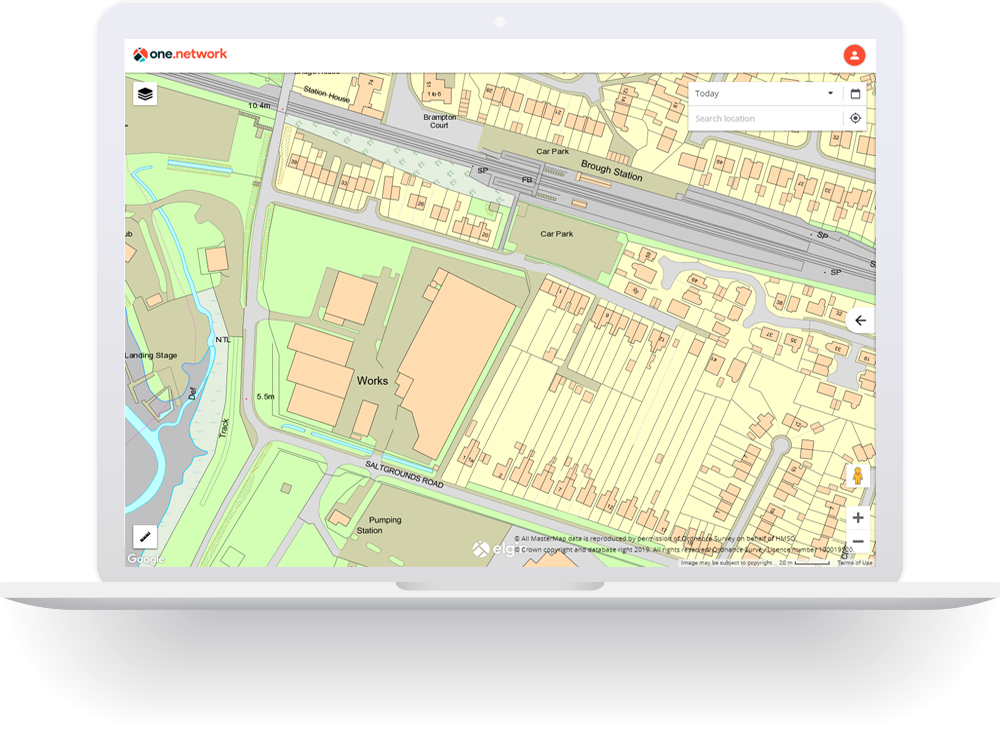This screenshot has height=730, width=1000.
Task: Focus the Search location field
Action: click(765, 118)
